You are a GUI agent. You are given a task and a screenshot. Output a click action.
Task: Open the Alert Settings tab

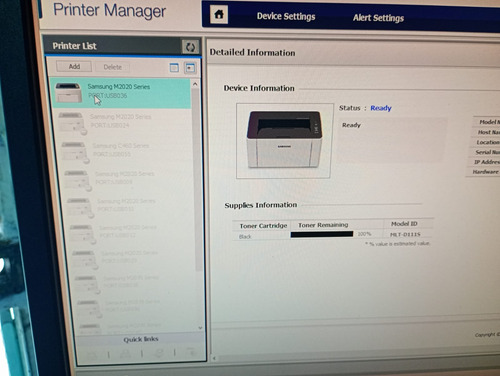378,18
